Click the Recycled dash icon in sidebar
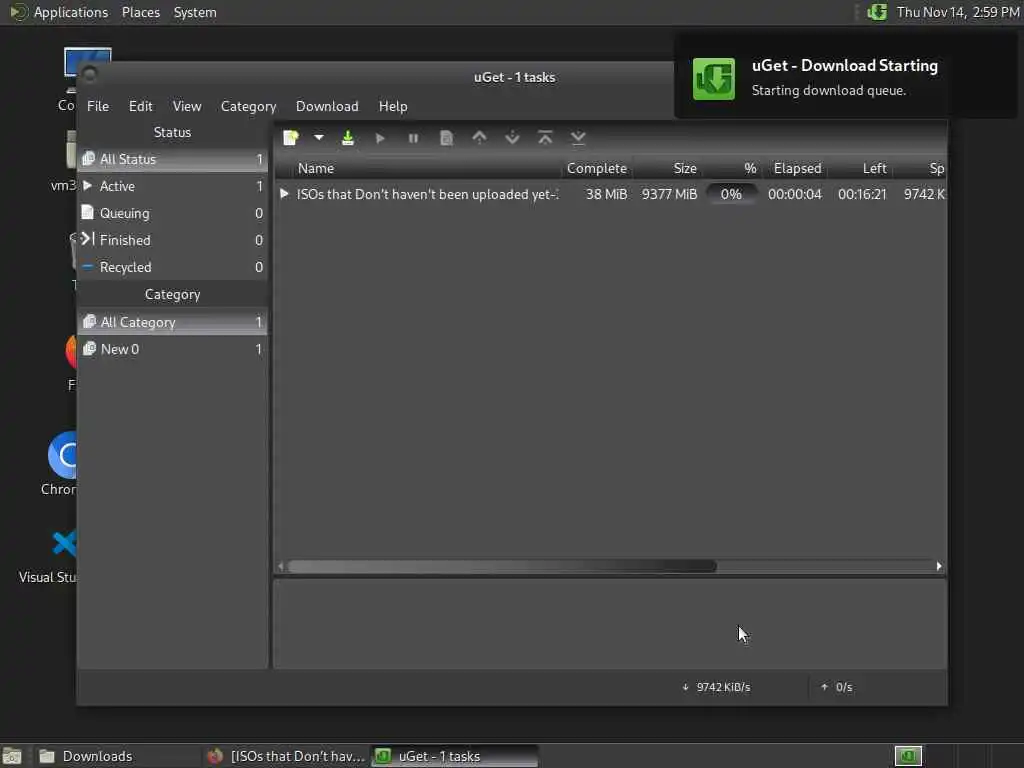 (x=88, y=266)
